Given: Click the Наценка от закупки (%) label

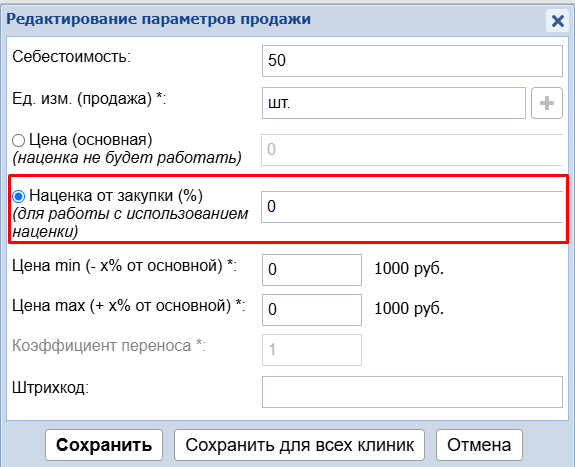Looking at the screenshot, I should [116, 196].
